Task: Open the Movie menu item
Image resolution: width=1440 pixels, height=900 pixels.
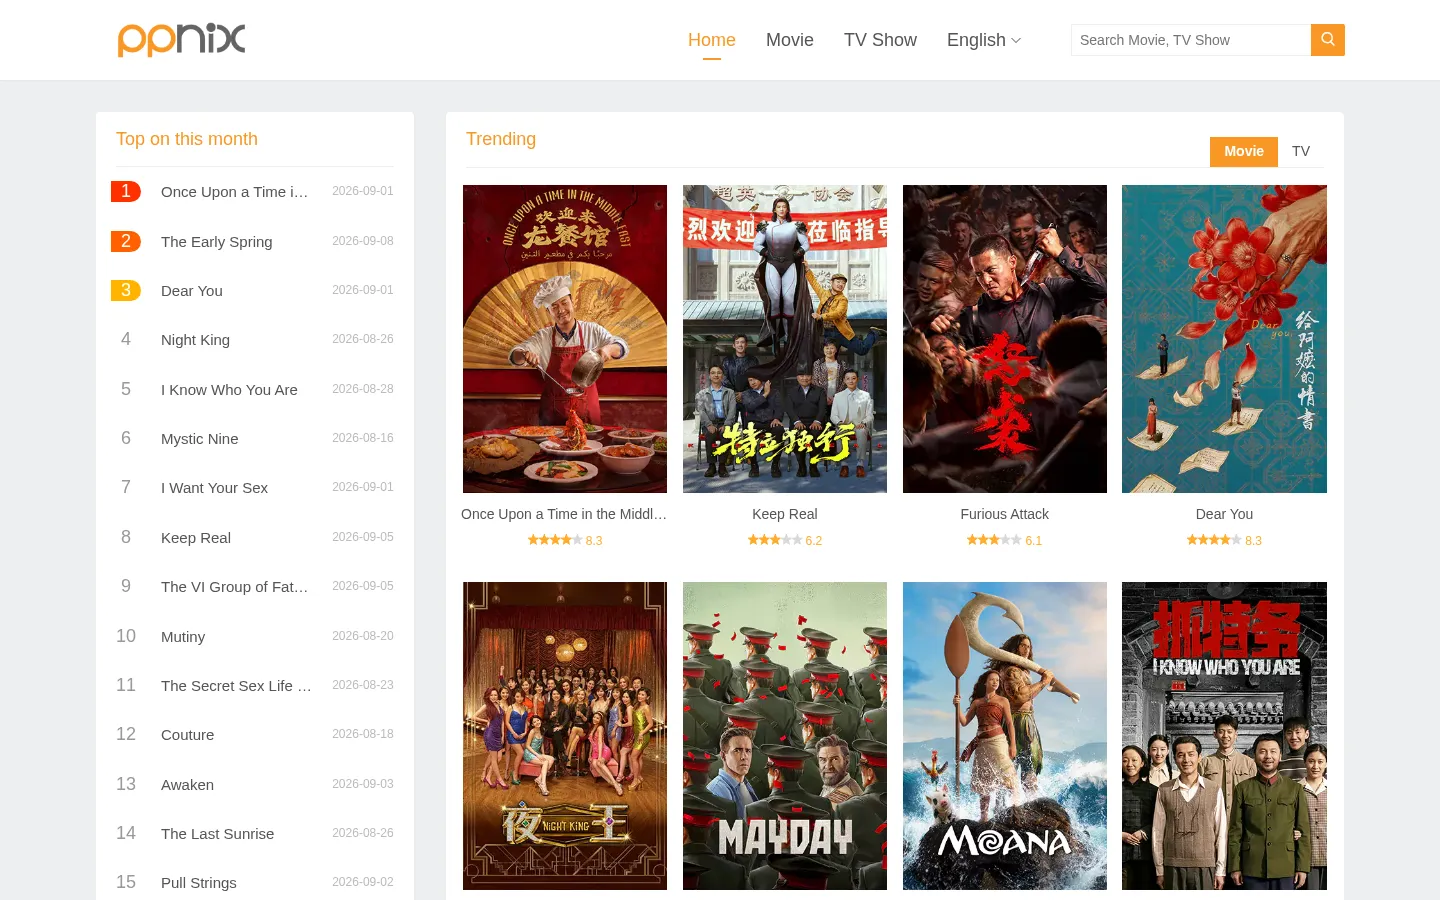Action: pyautogui.click(x=790, y=40)
